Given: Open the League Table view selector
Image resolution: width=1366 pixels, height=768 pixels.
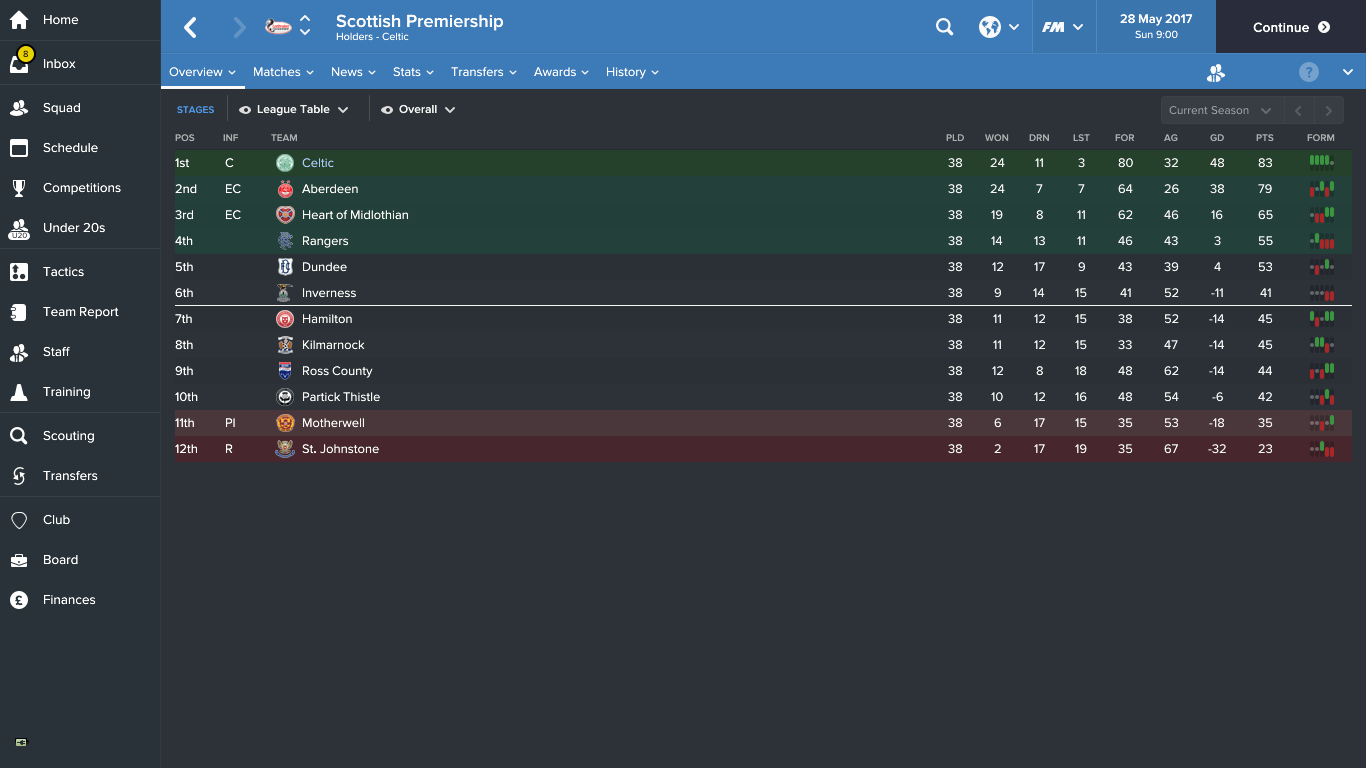Looking at the screenshot, I should [x=294, y=110].
